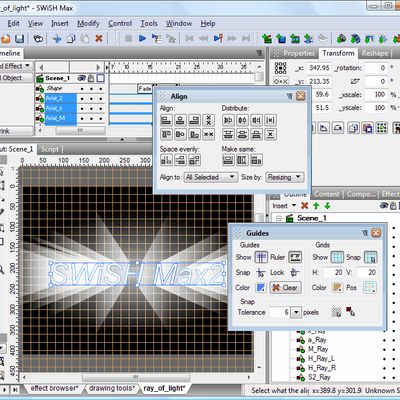Toggle the Ruler button in Guides panel
Screen dimensions: 400x400
click(295, 257)
